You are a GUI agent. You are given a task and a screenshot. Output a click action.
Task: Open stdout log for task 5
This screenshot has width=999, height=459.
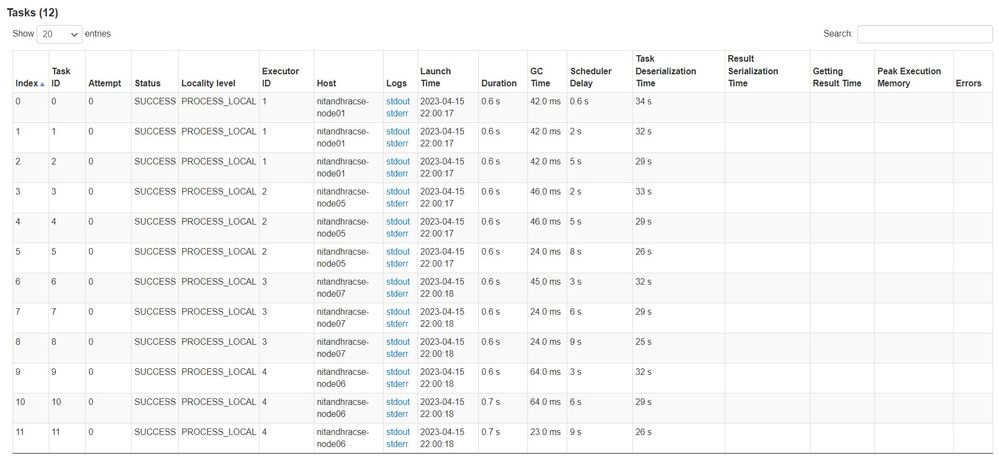coord(397,252)
